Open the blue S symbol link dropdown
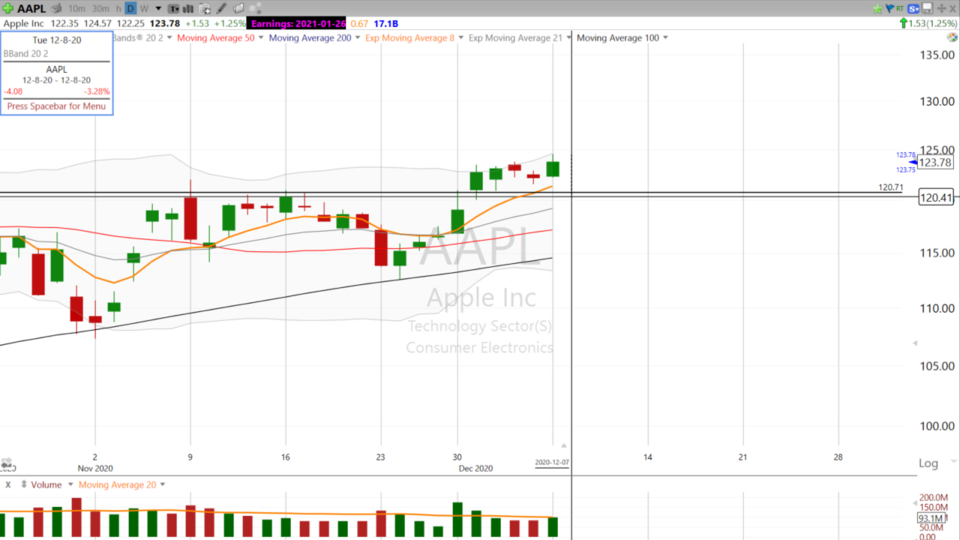Image resolution: width=960 pixels, height=540 pixels. (913, 9)
